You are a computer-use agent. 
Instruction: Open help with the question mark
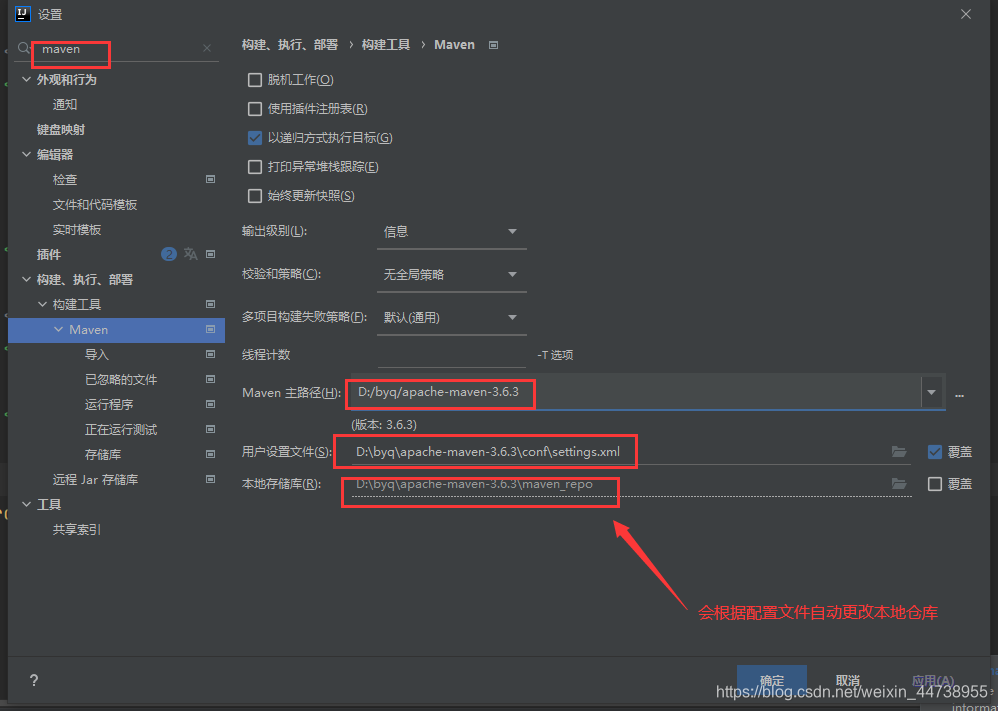pos(34,680)
